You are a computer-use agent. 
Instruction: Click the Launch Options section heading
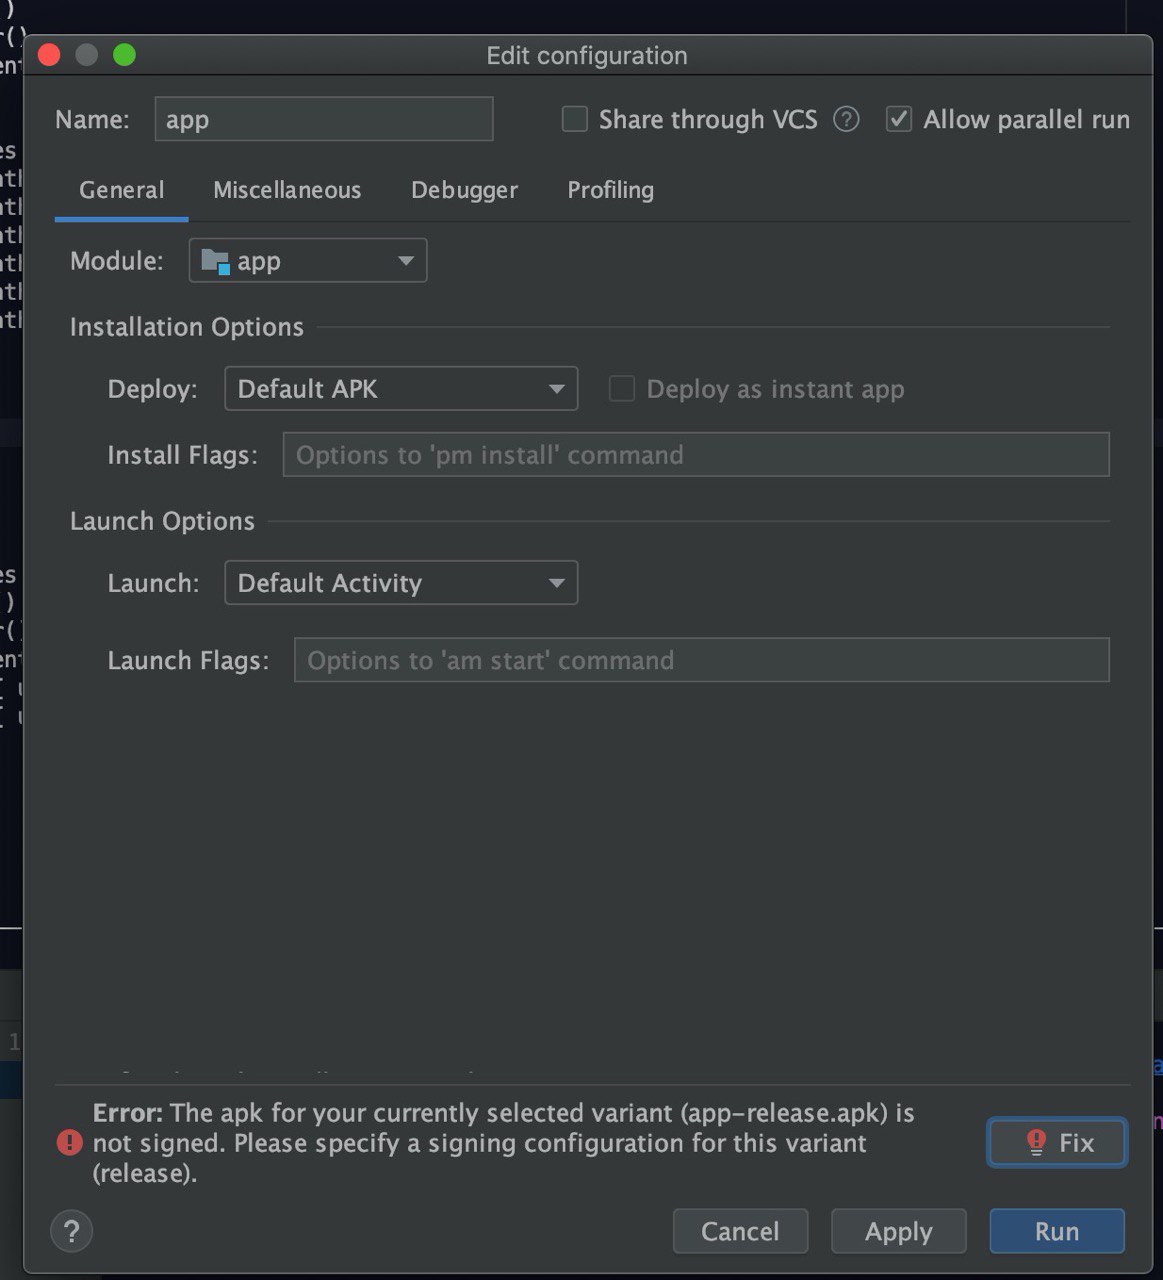[x=162, y=521]
